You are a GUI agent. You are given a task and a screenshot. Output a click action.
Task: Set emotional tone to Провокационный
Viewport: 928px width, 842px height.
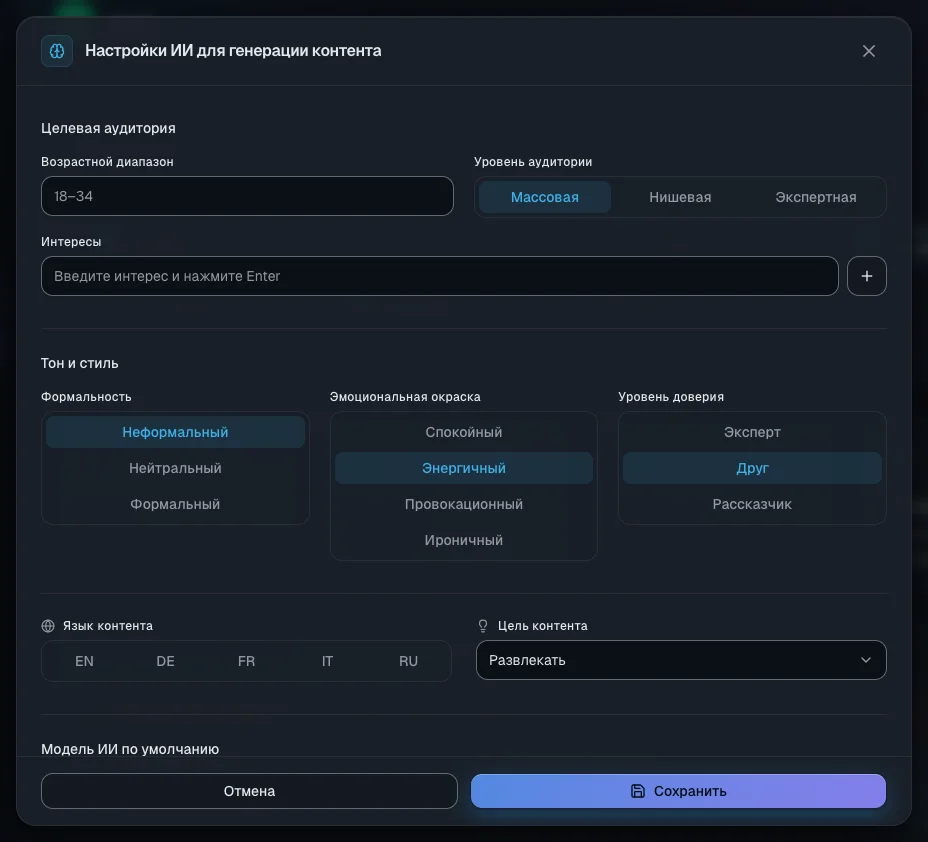(x=463, y=504)
